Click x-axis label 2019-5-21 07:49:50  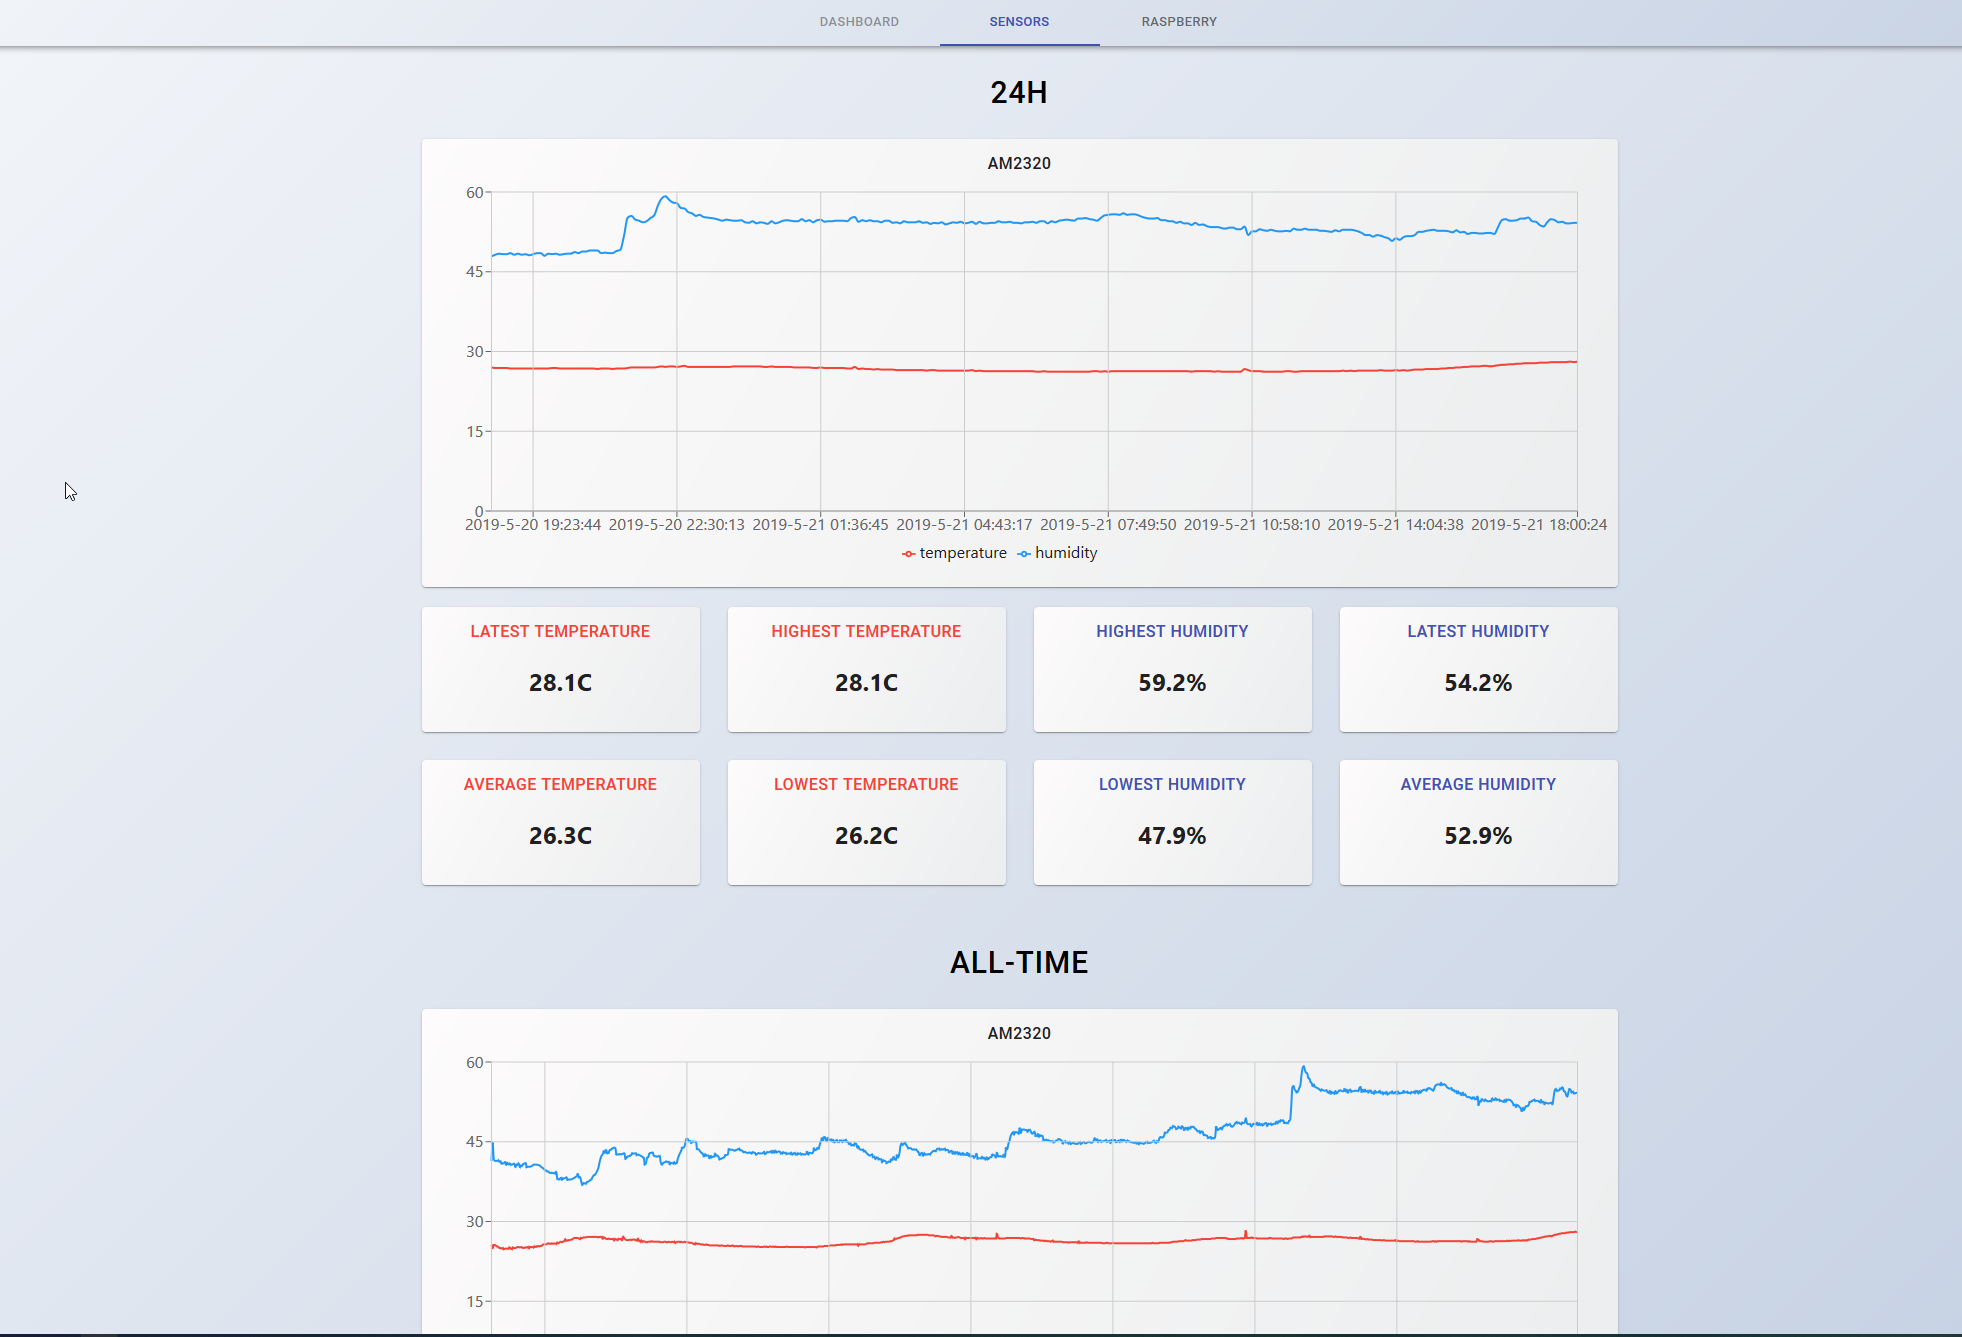click(x=1108, y=525)
